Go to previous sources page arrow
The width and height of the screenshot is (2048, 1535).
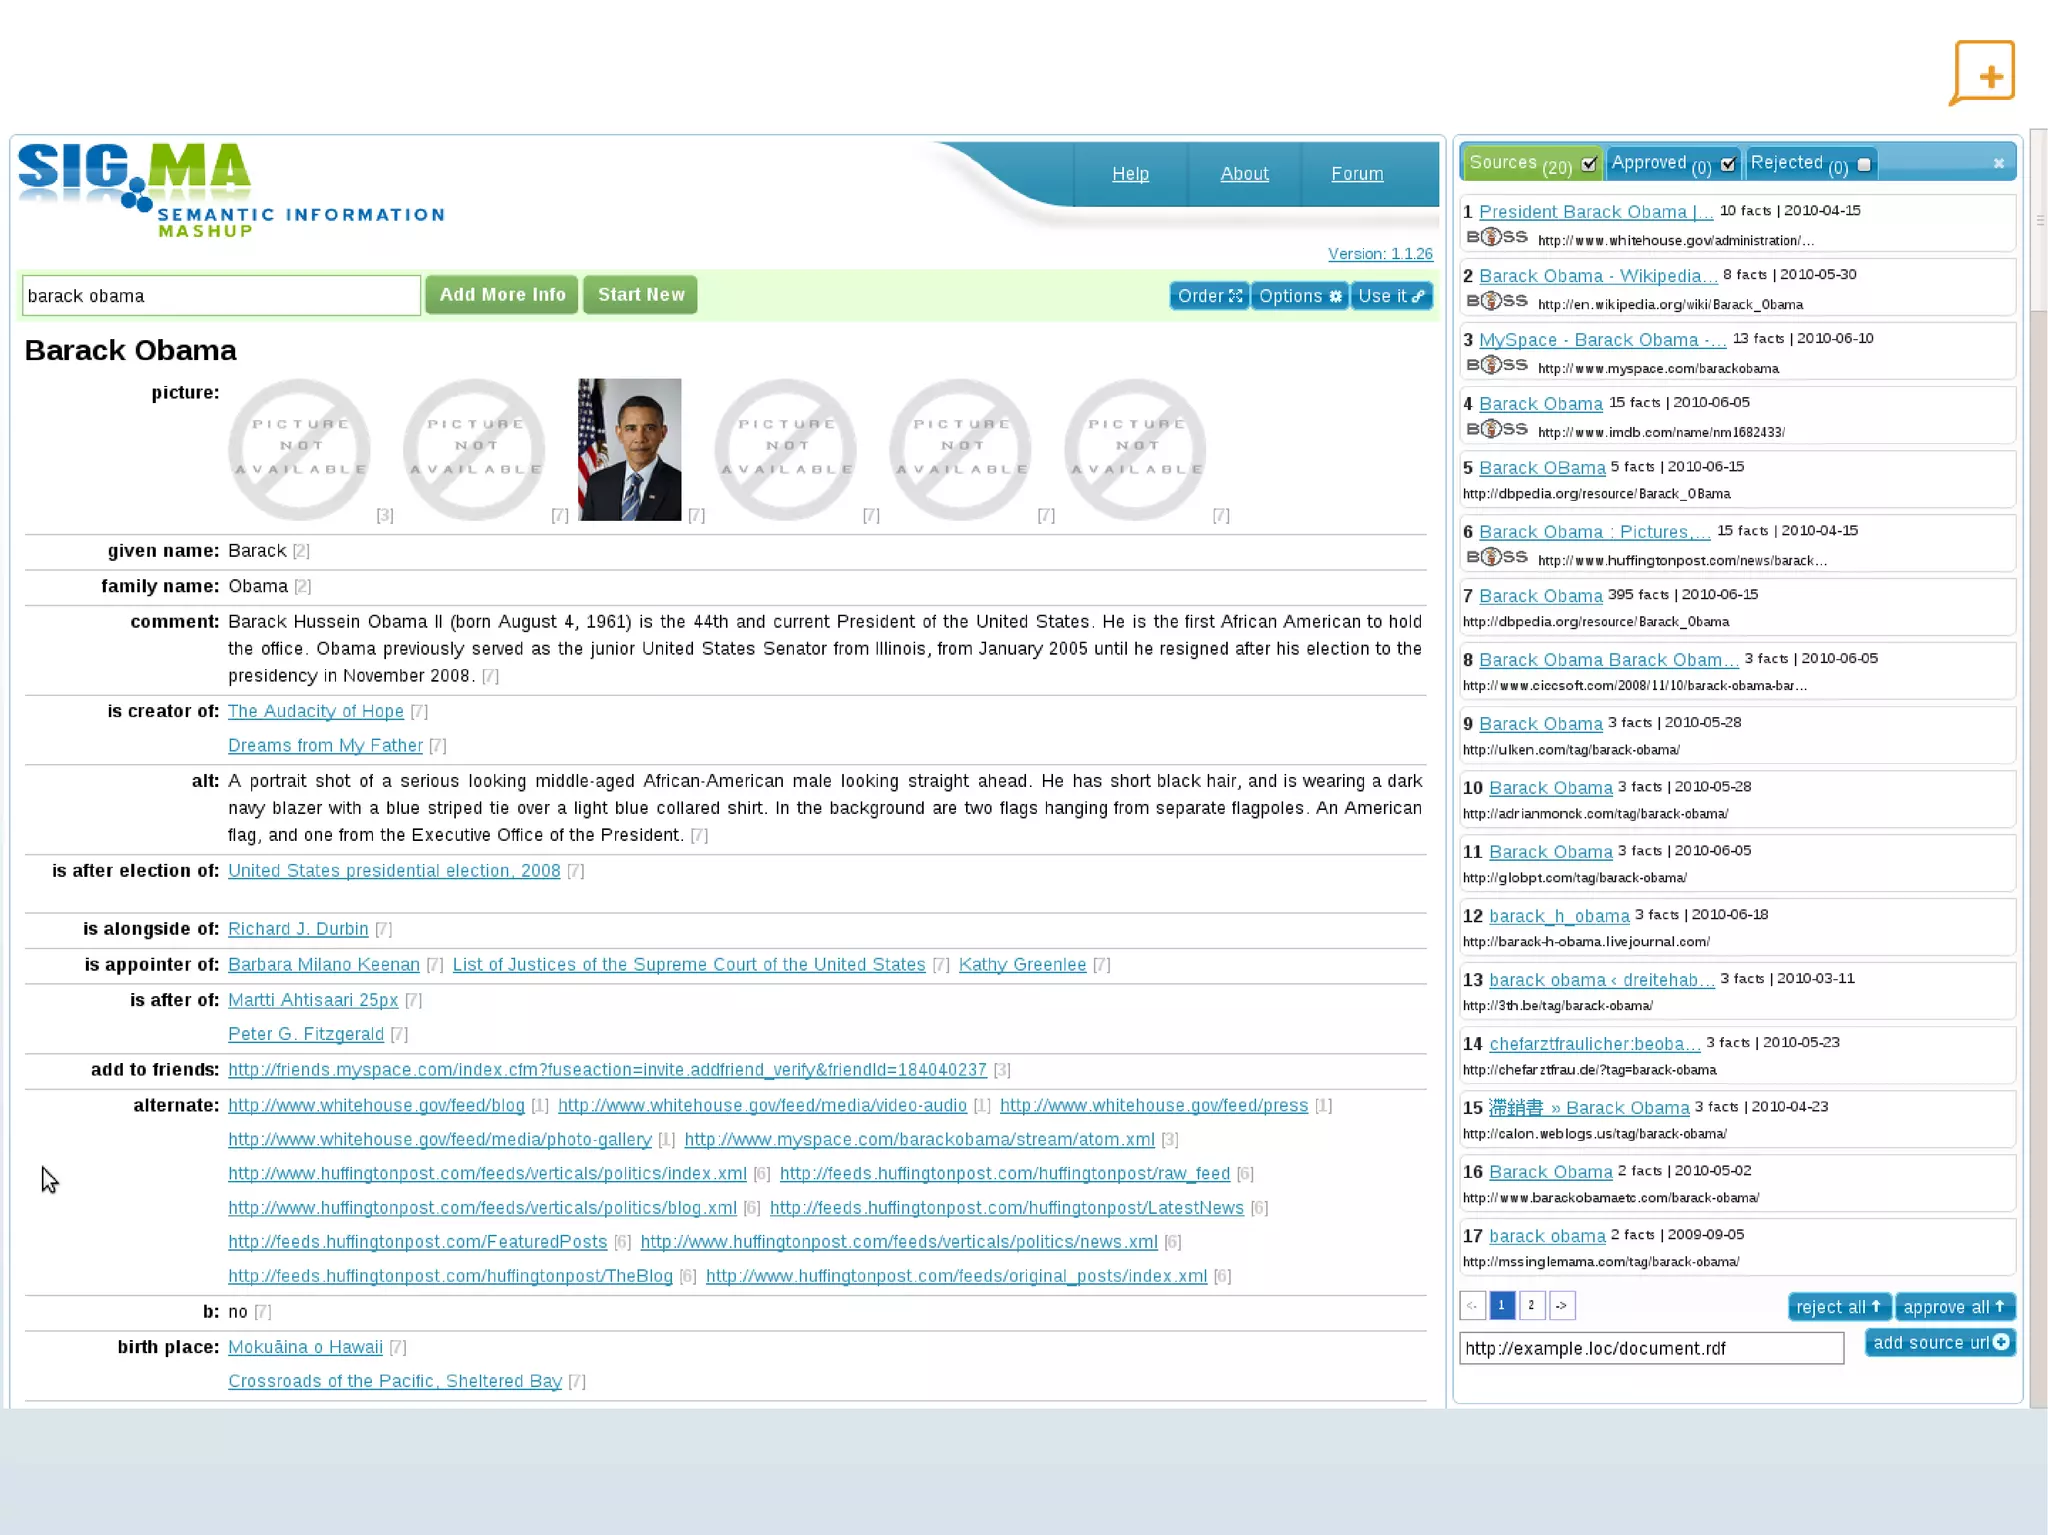[1472, 1305]
